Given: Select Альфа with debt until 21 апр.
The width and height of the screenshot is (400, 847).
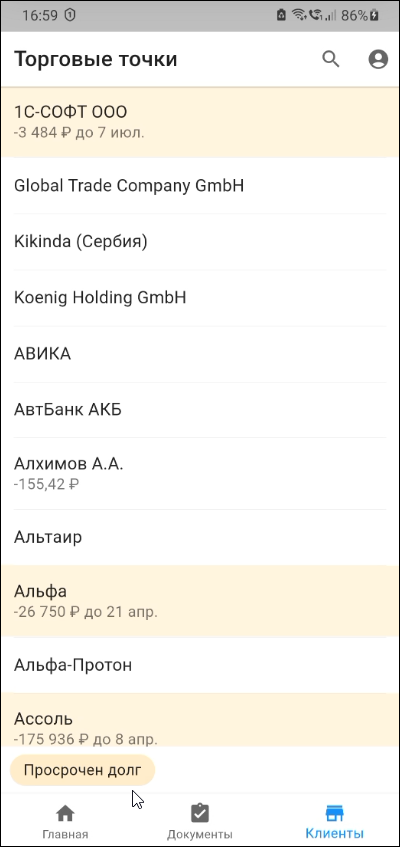Looking at the screenshot, I should pyautogui.click(x=200, y=601).
